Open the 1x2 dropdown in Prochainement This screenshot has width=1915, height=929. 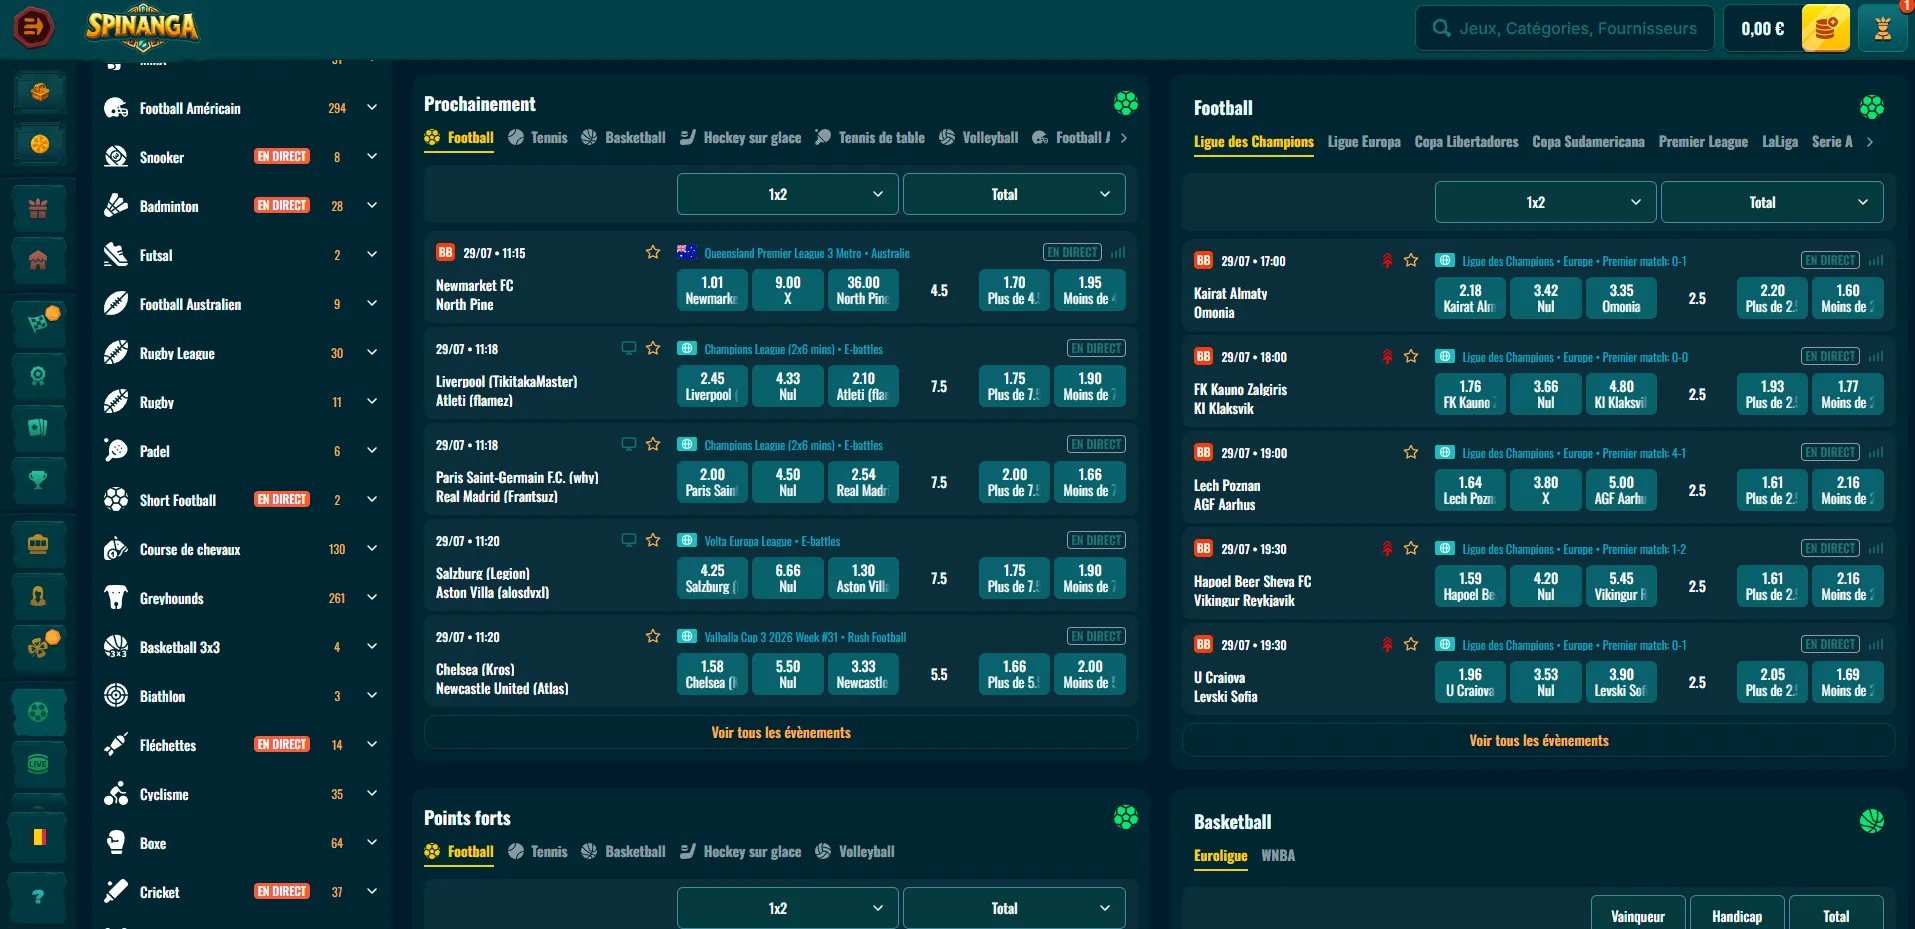[x=788, y=194]
